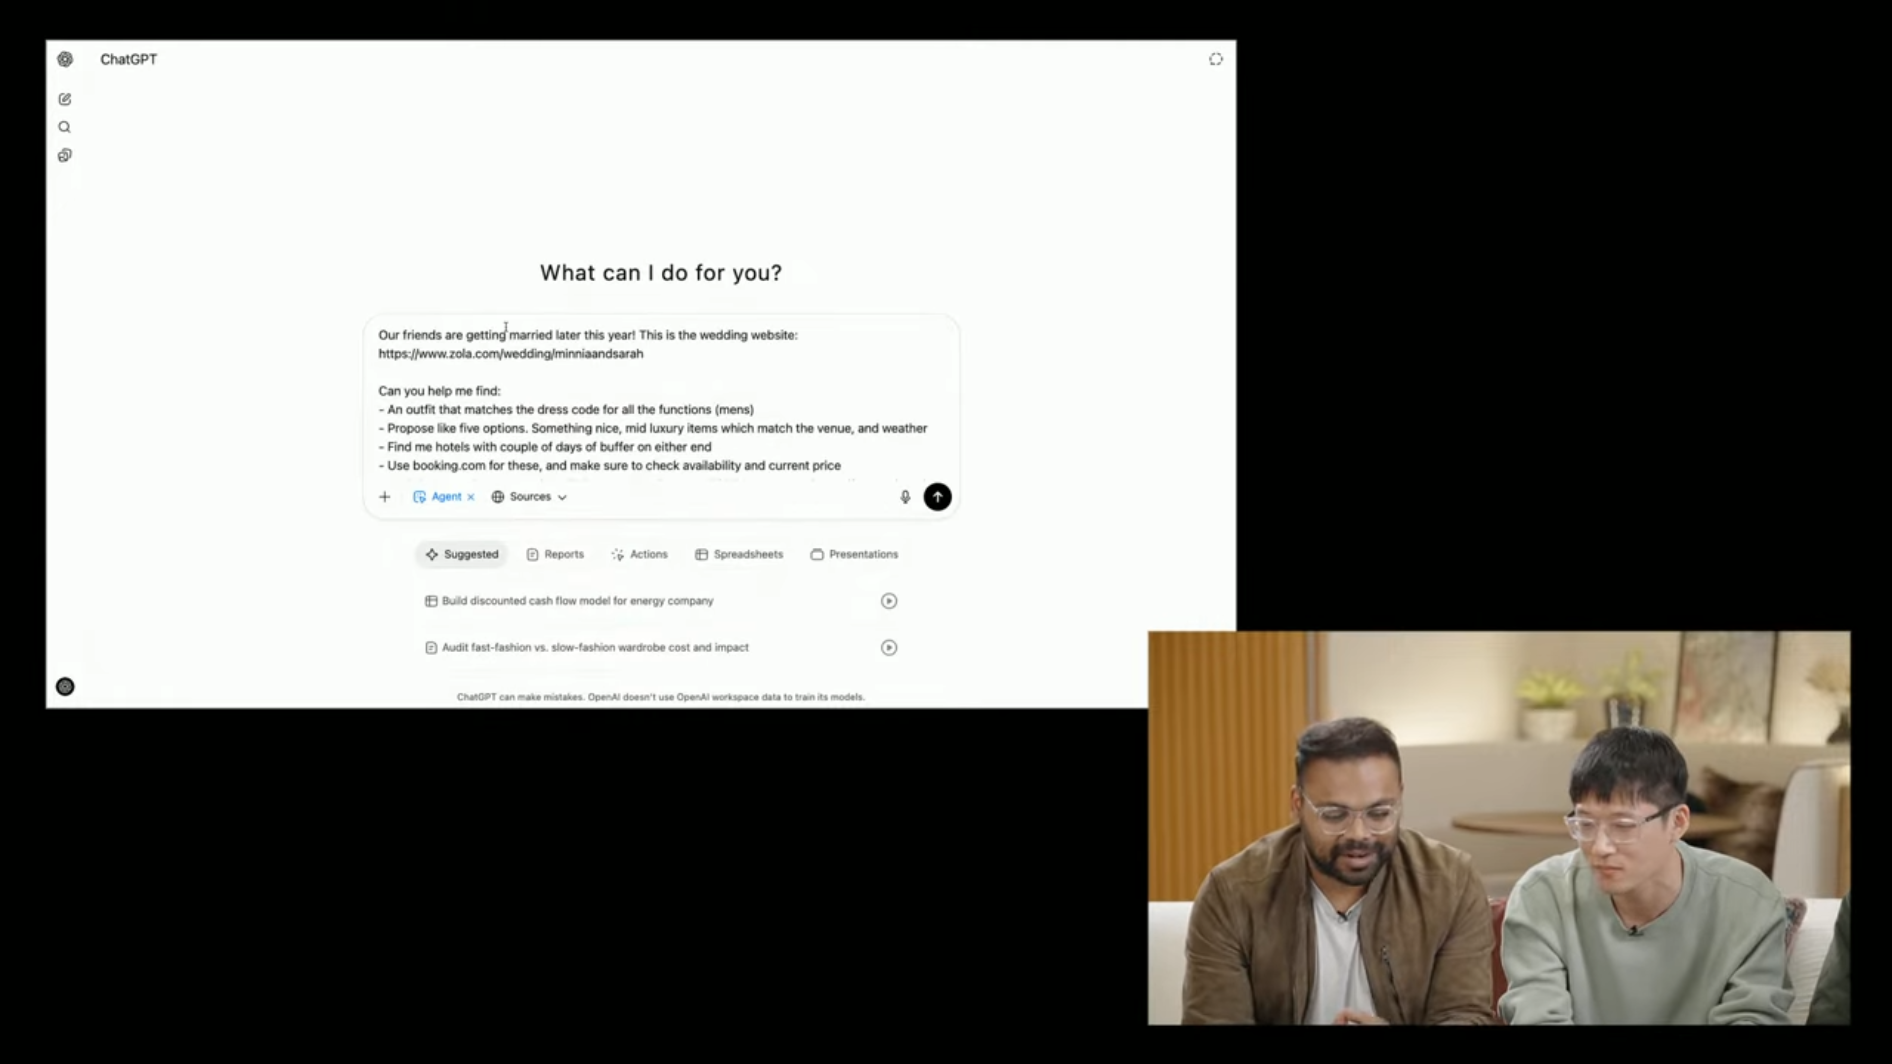Open the library icon in sidebar
1892x1064 pixels.
coord(65,155)
